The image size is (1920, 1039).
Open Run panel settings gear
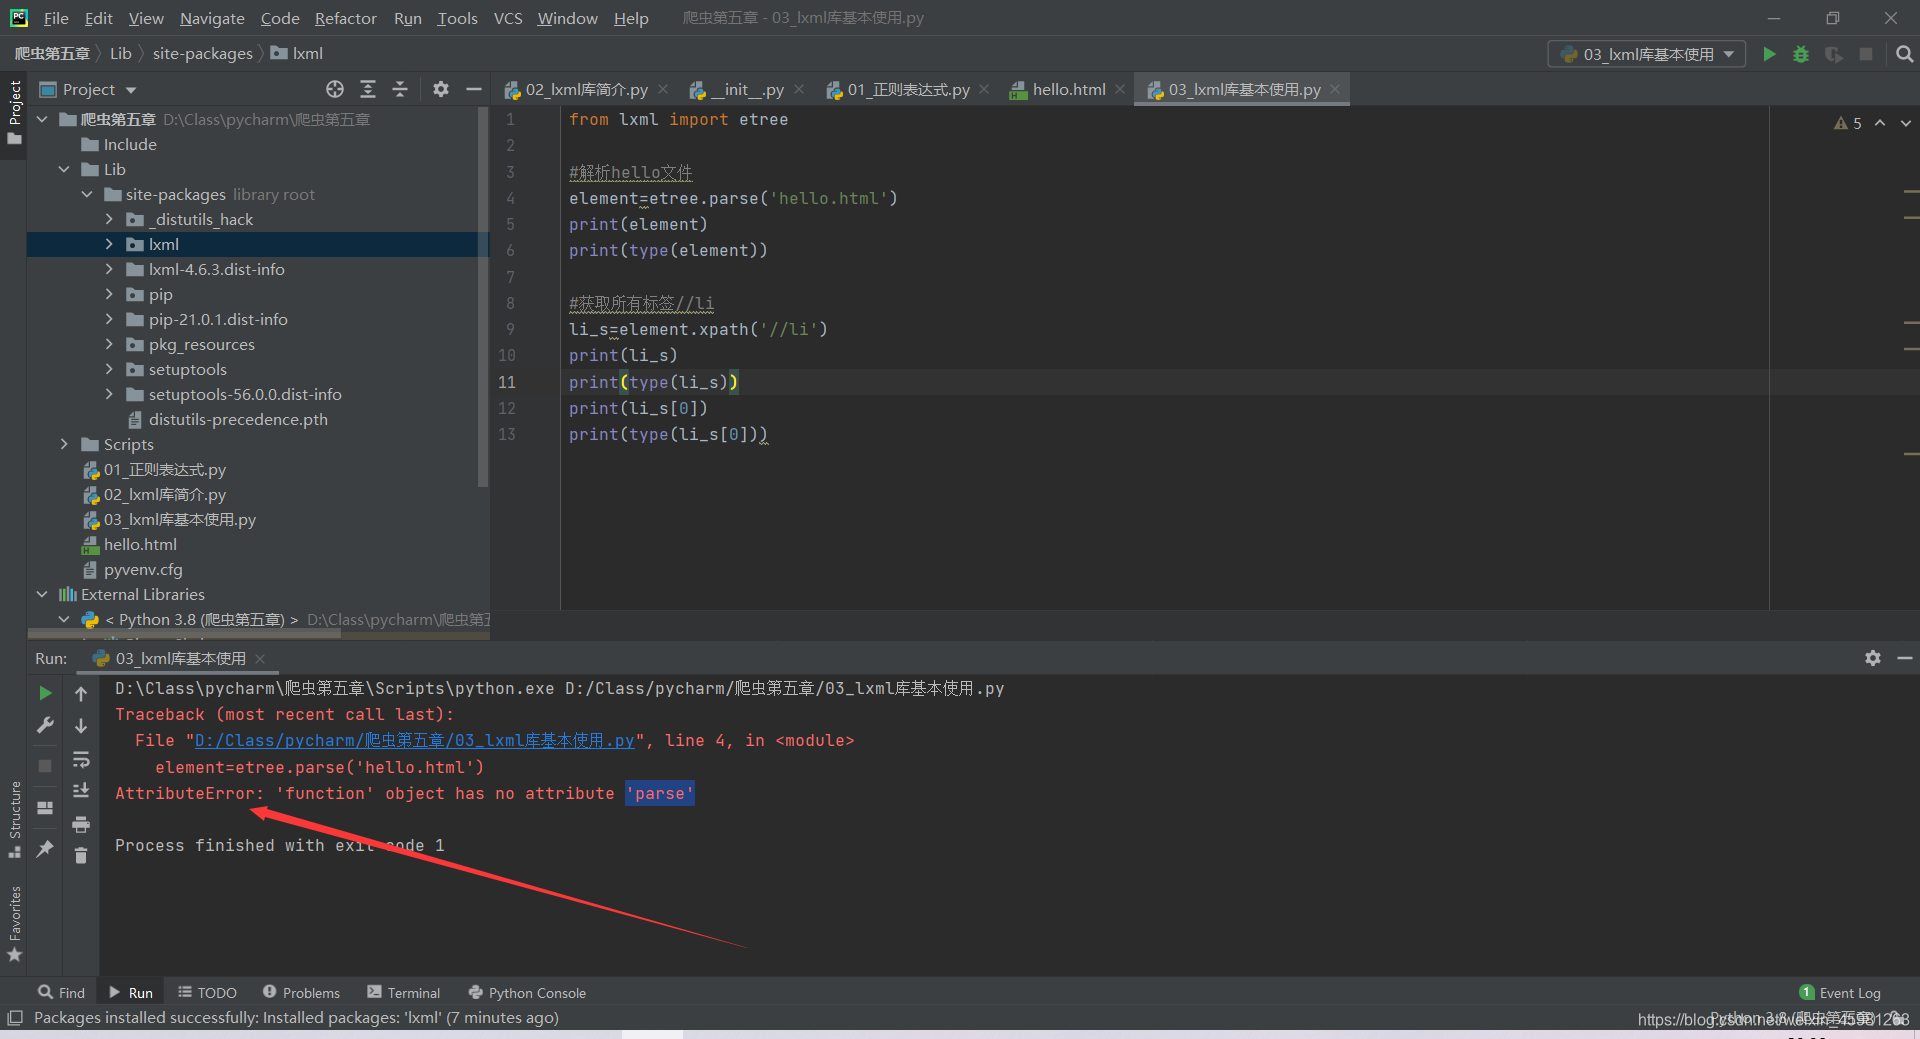coord(1872,658)
